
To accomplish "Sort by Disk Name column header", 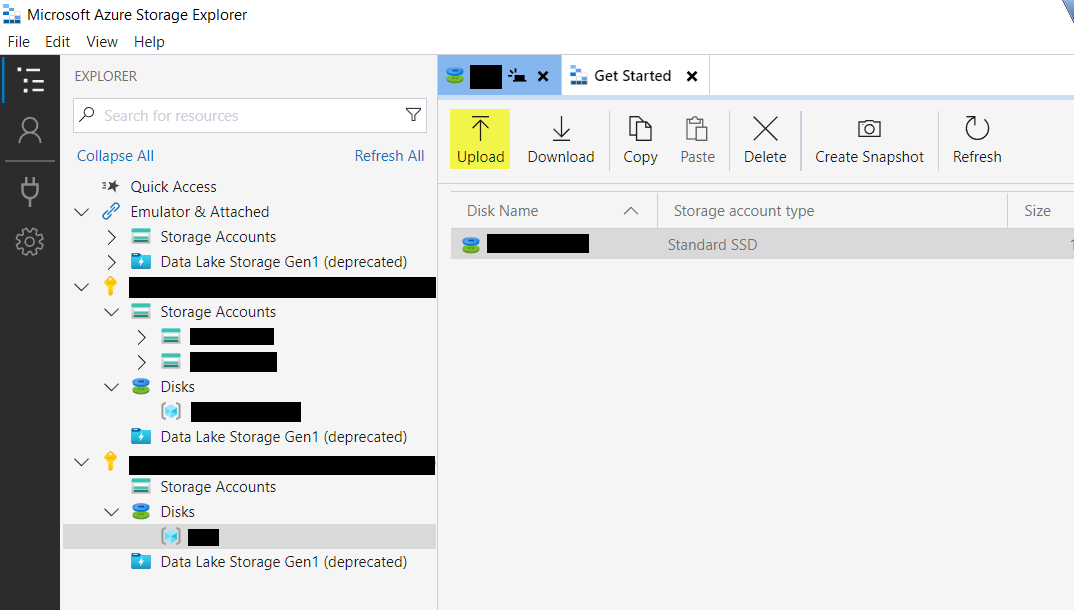I will (554, 211).
